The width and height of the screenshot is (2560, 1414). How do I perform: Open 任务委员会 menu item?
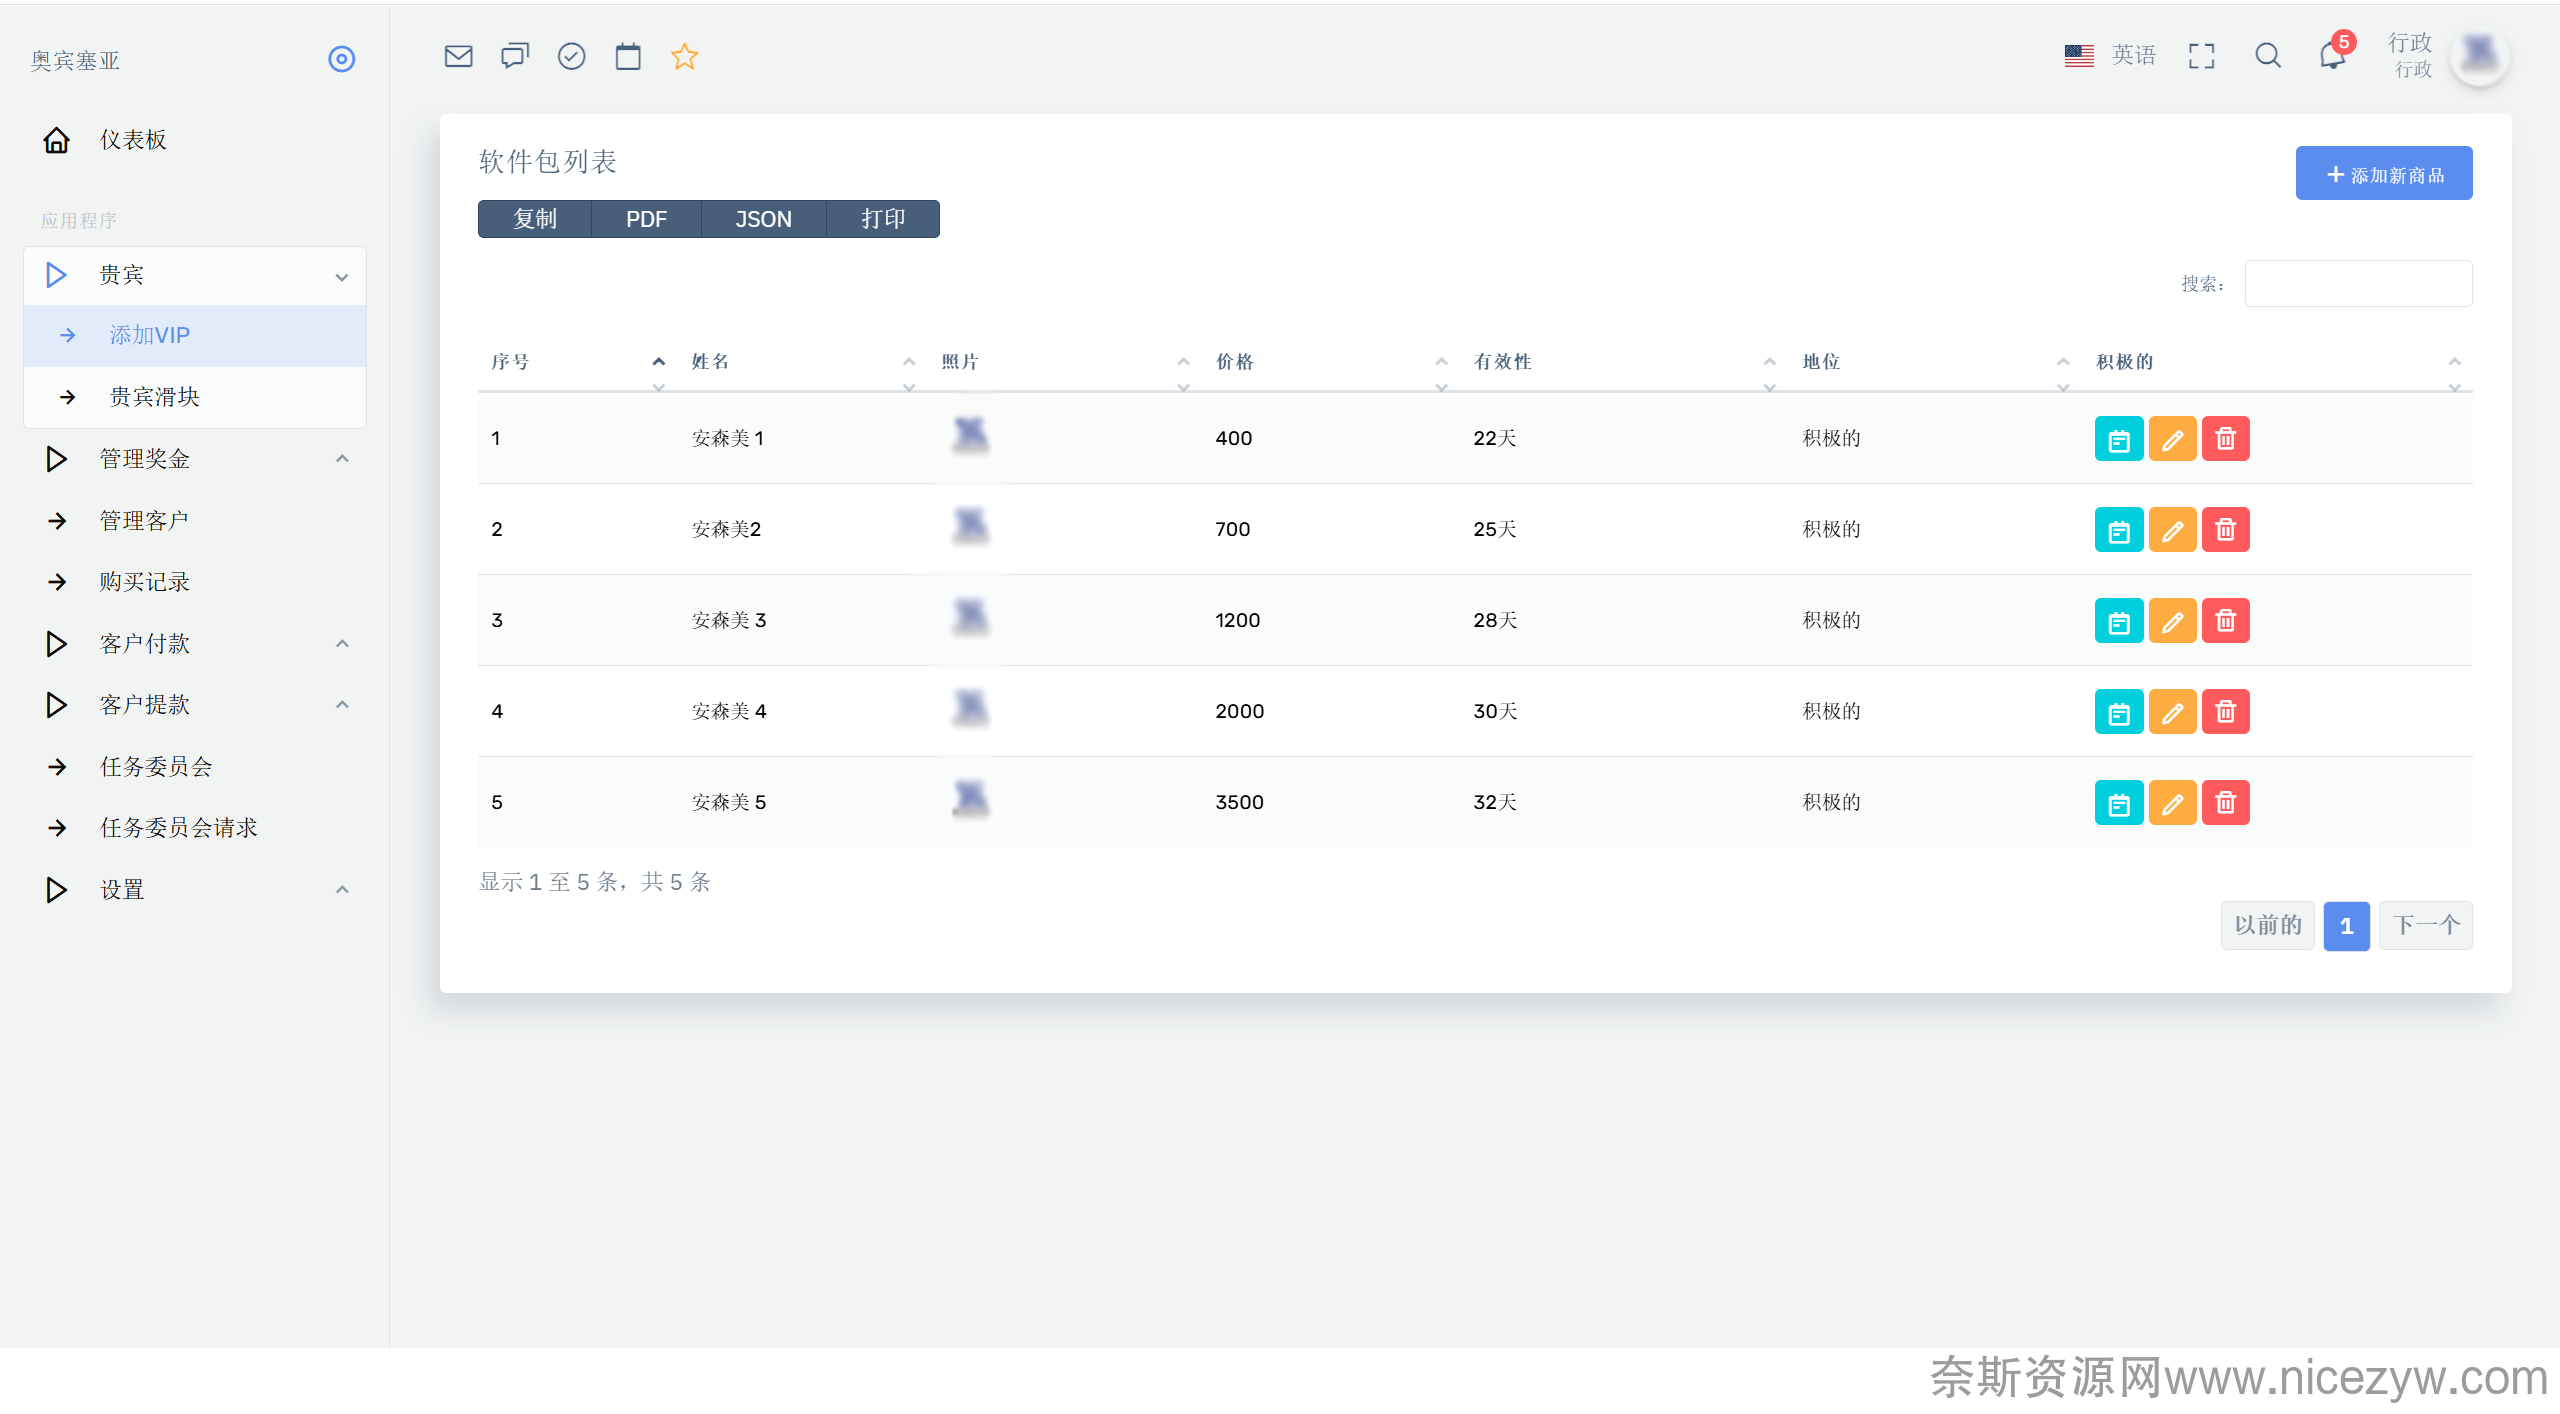point(195,767)
